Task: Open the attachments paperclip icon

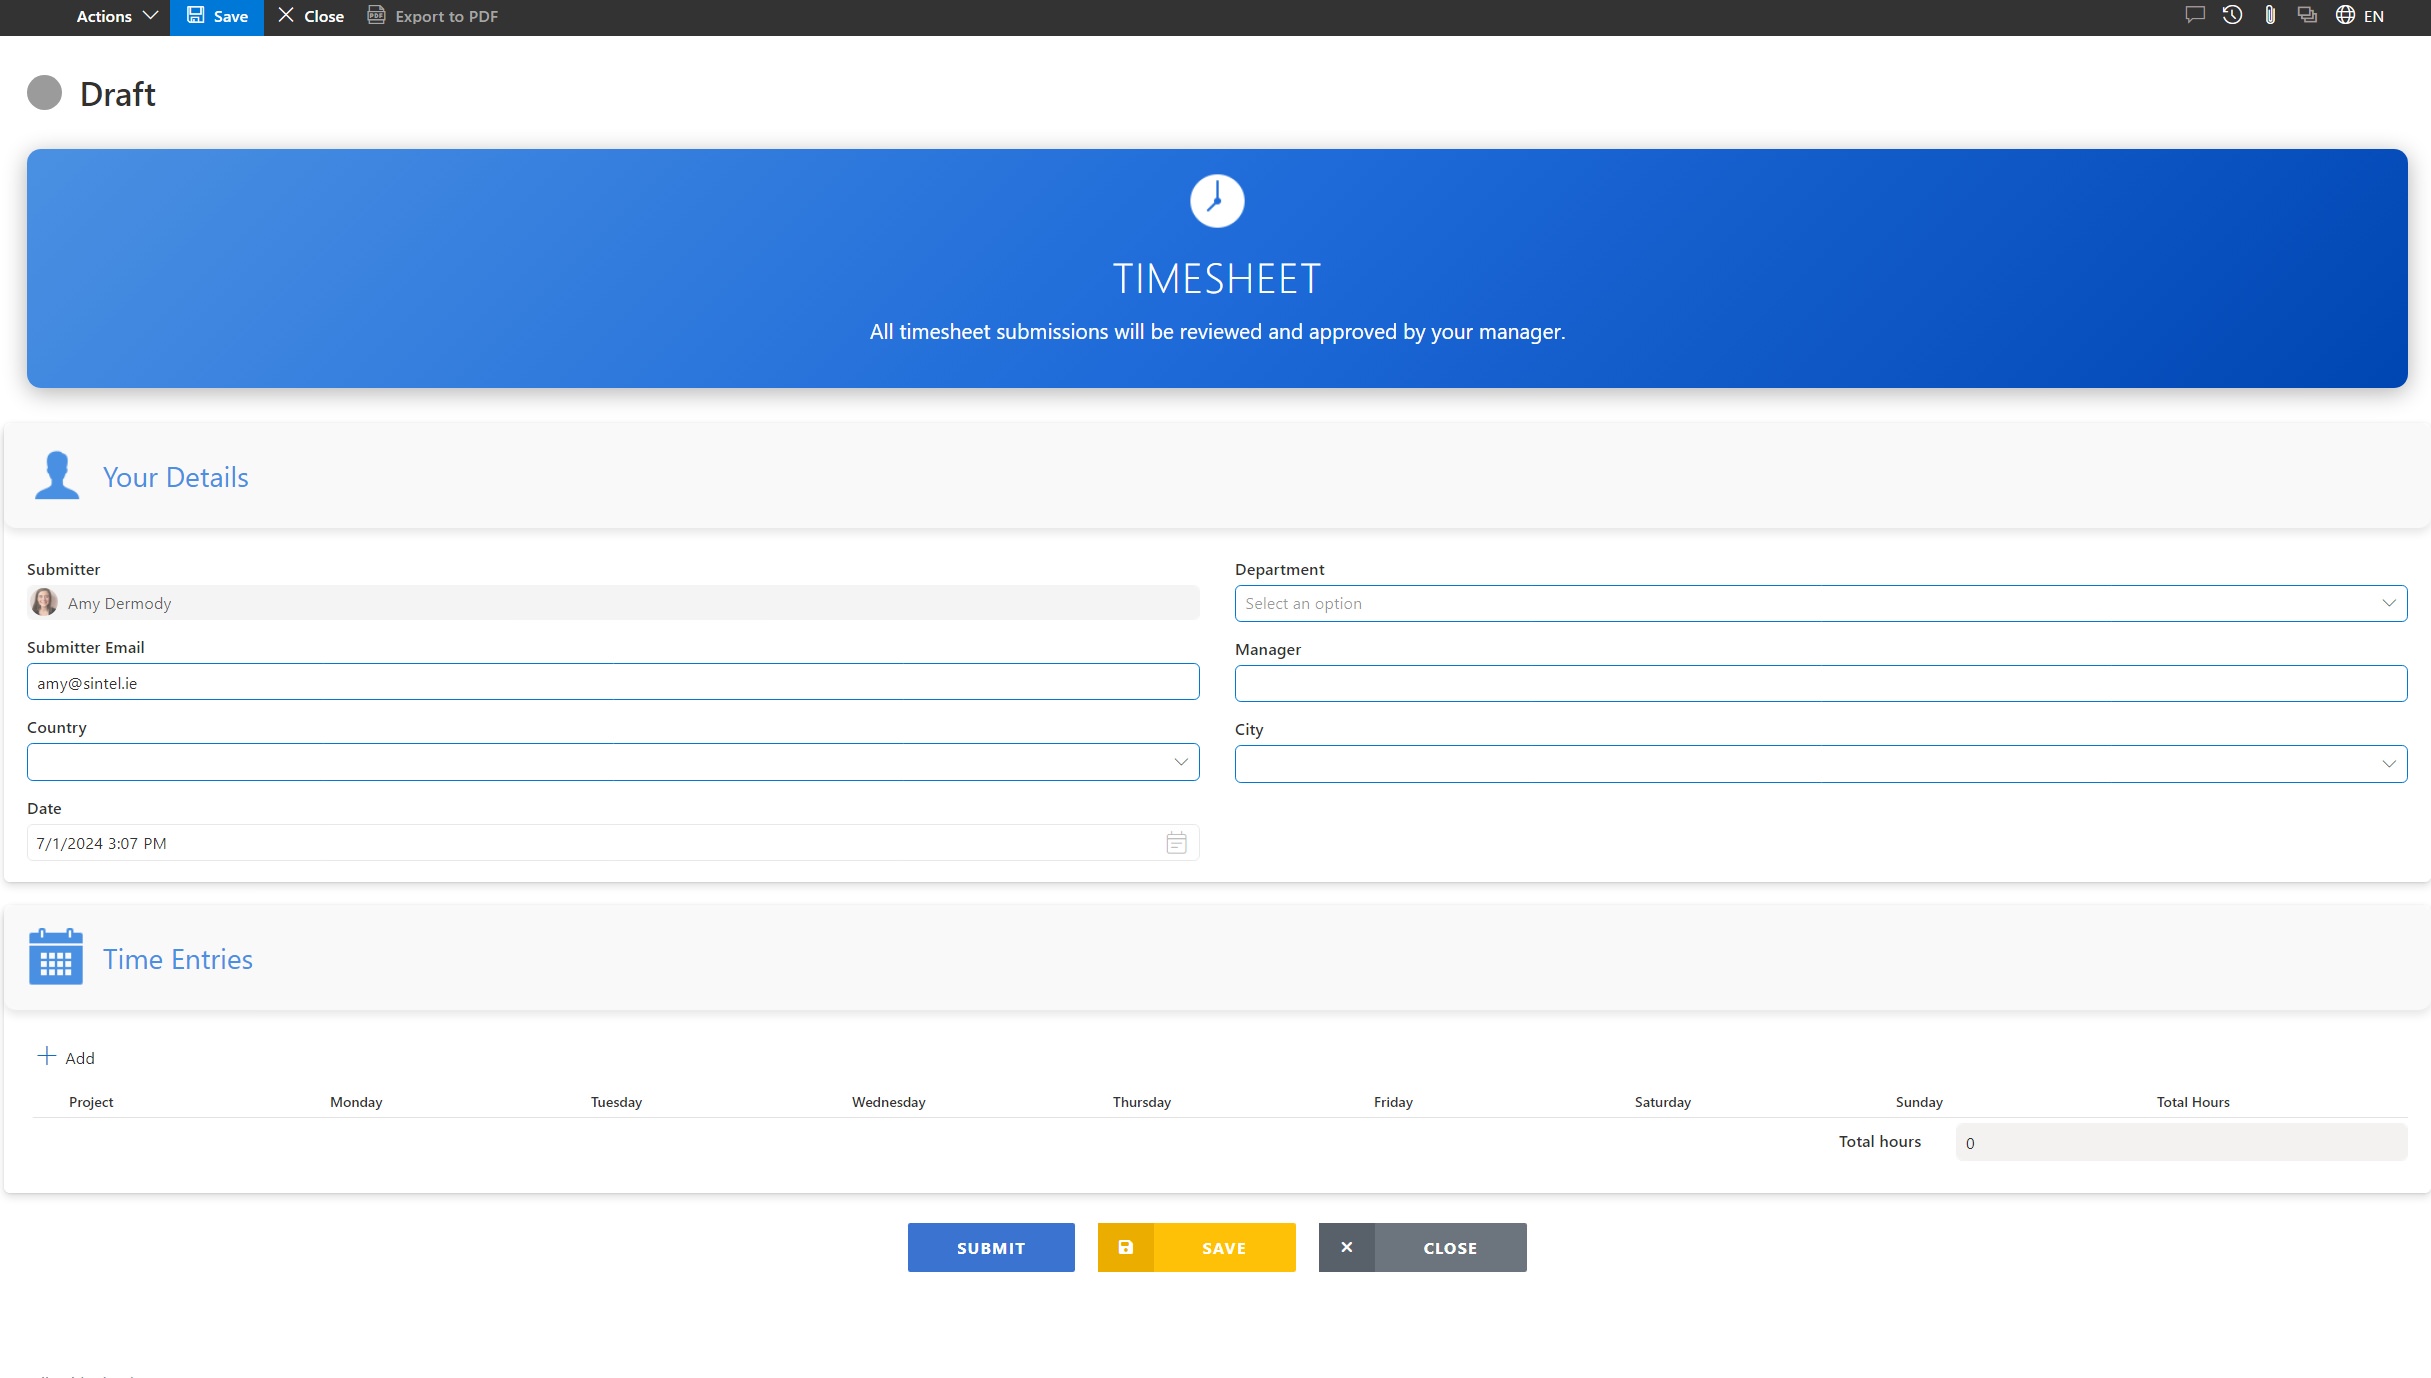Action: (x=2269, y=16)
